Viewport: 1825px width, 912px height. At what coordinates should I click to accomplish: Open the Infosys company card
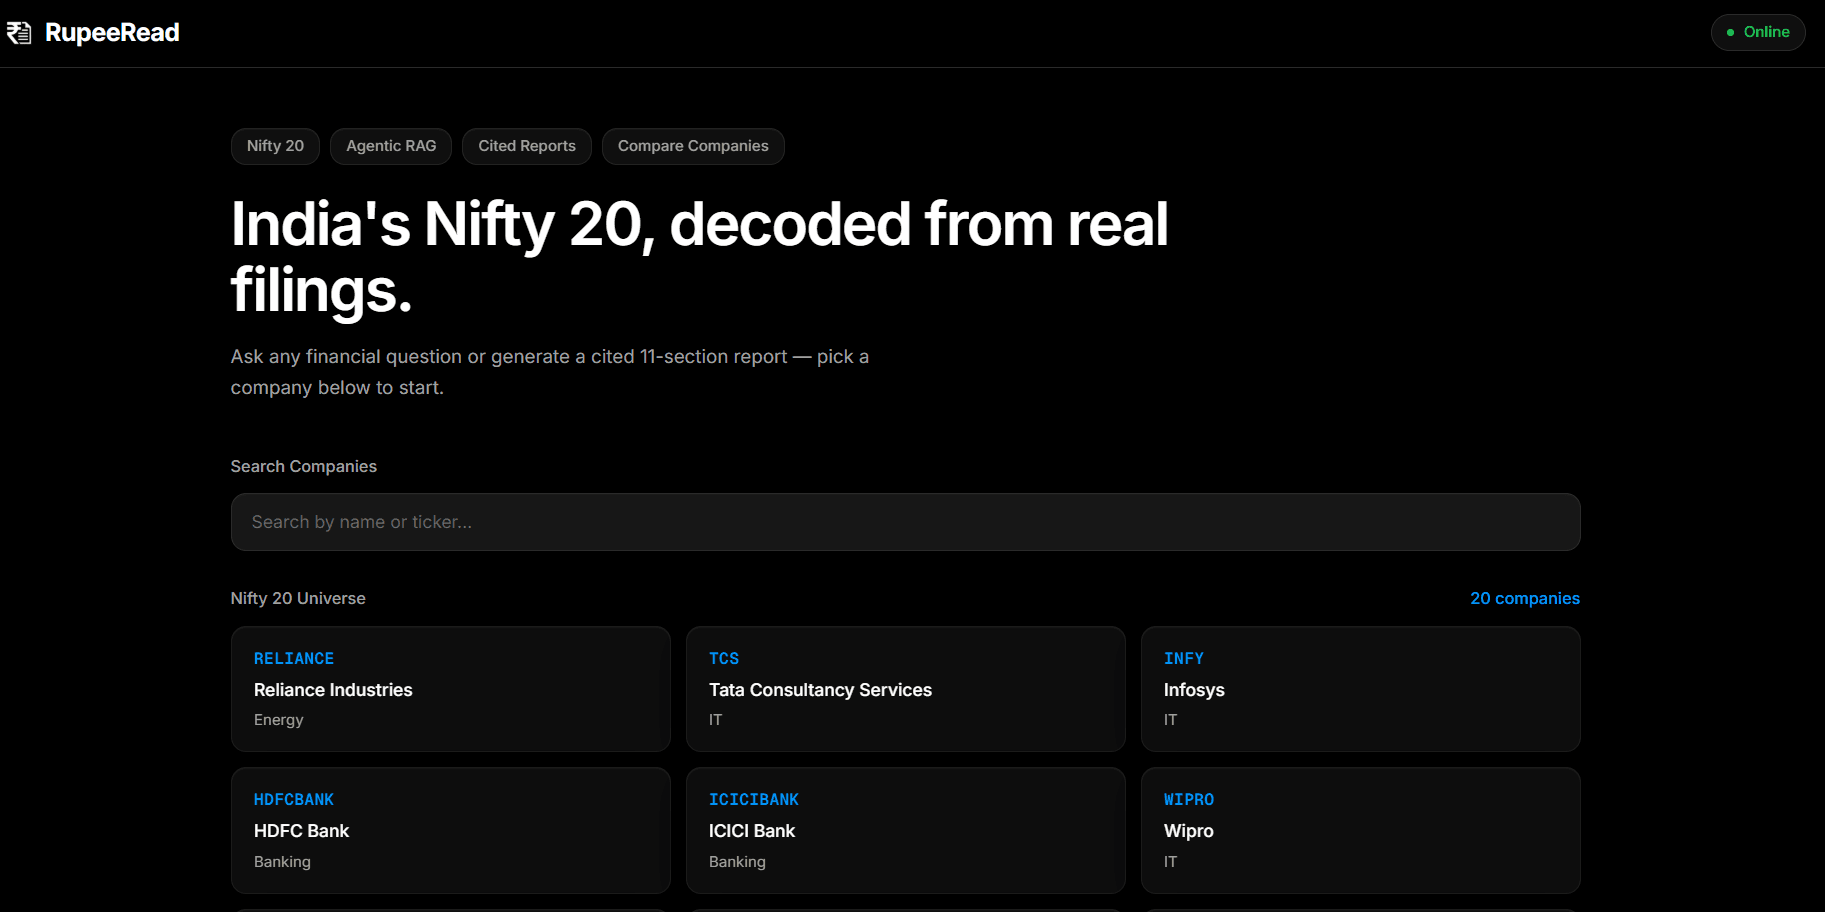[x=1360, y=689]
